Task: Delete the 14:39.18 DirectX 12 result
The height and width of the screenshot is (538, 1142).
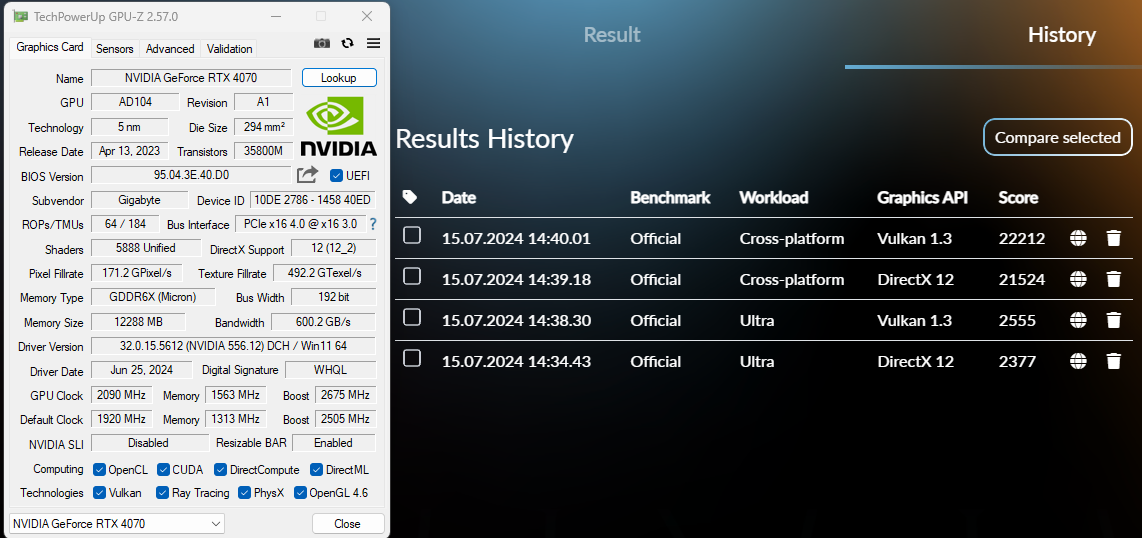Action: click(x=1114, y=279)
